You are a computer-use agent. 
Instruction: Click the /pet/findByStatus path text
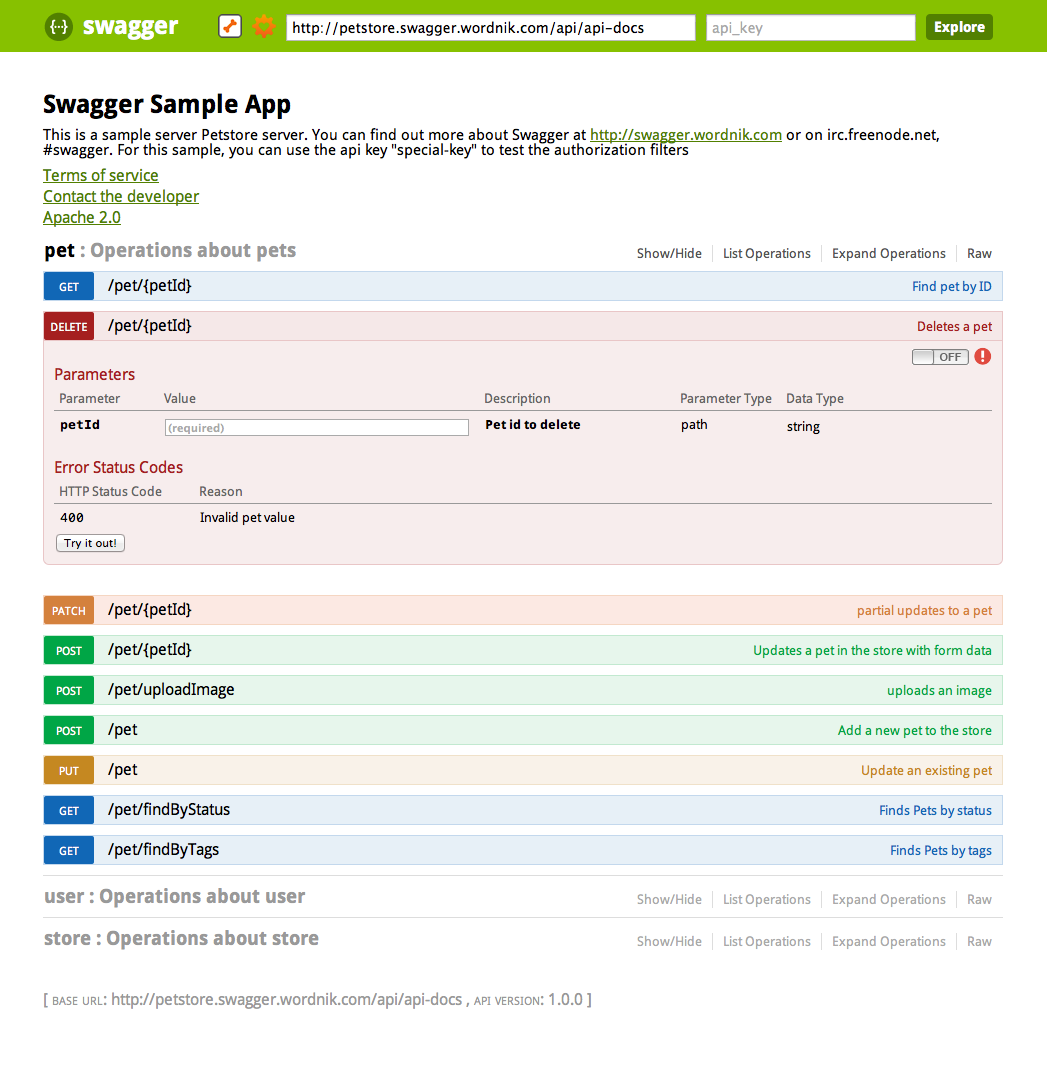pos(169,810)
